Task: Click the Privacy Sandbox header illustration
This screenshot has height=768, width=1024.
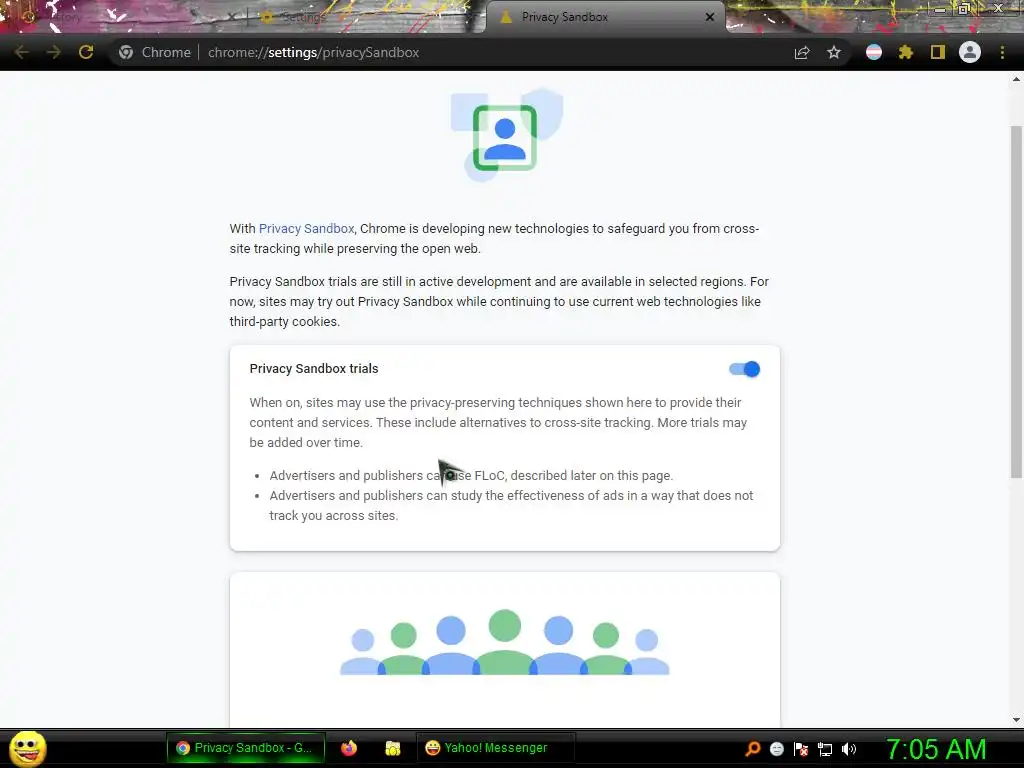Action: tap(506, 135)
